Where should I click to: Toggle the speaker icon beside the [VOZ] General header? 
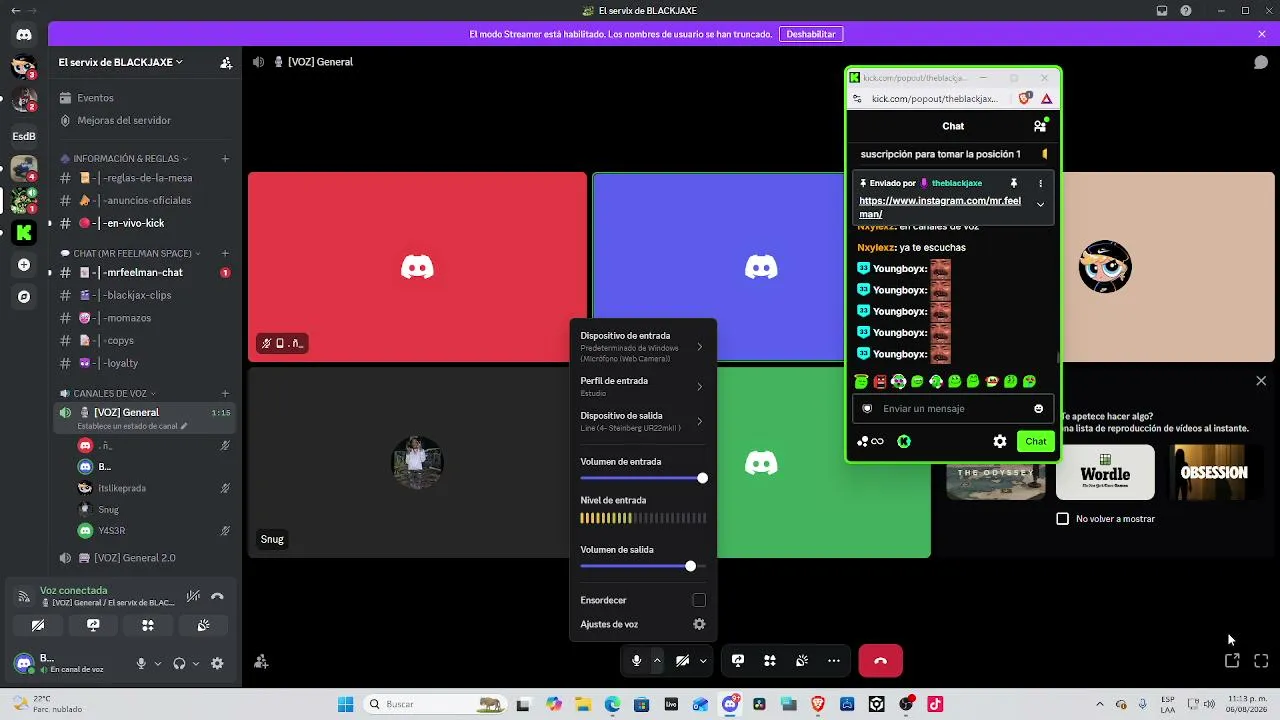pos(258,62)
